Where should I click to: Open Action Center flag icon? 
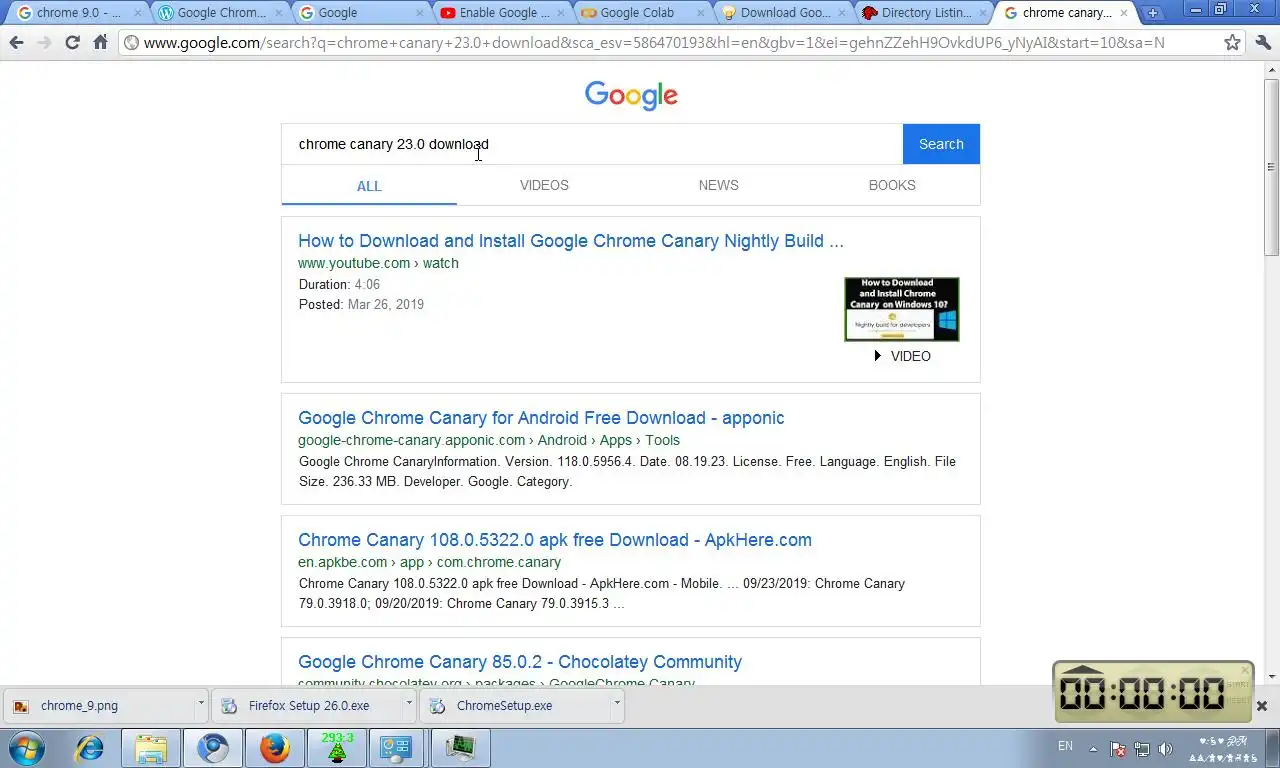coord(1119,748)
